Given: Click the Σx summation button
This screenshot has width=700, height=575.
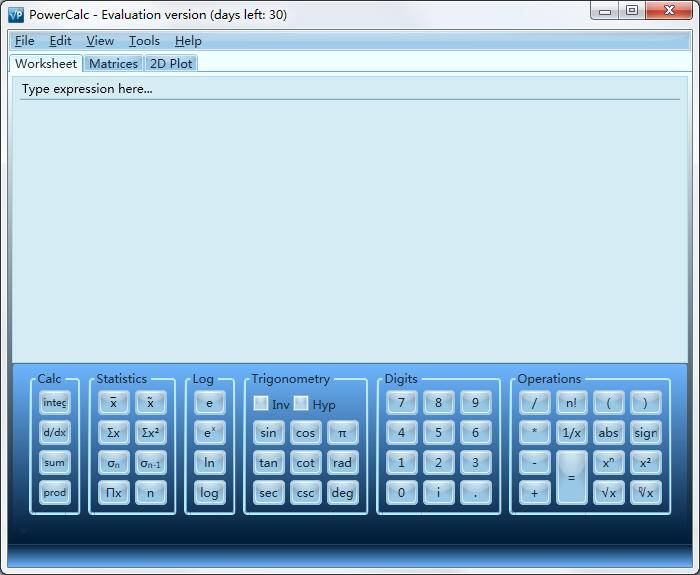Looking at the screenshot, I should (113, 433).
